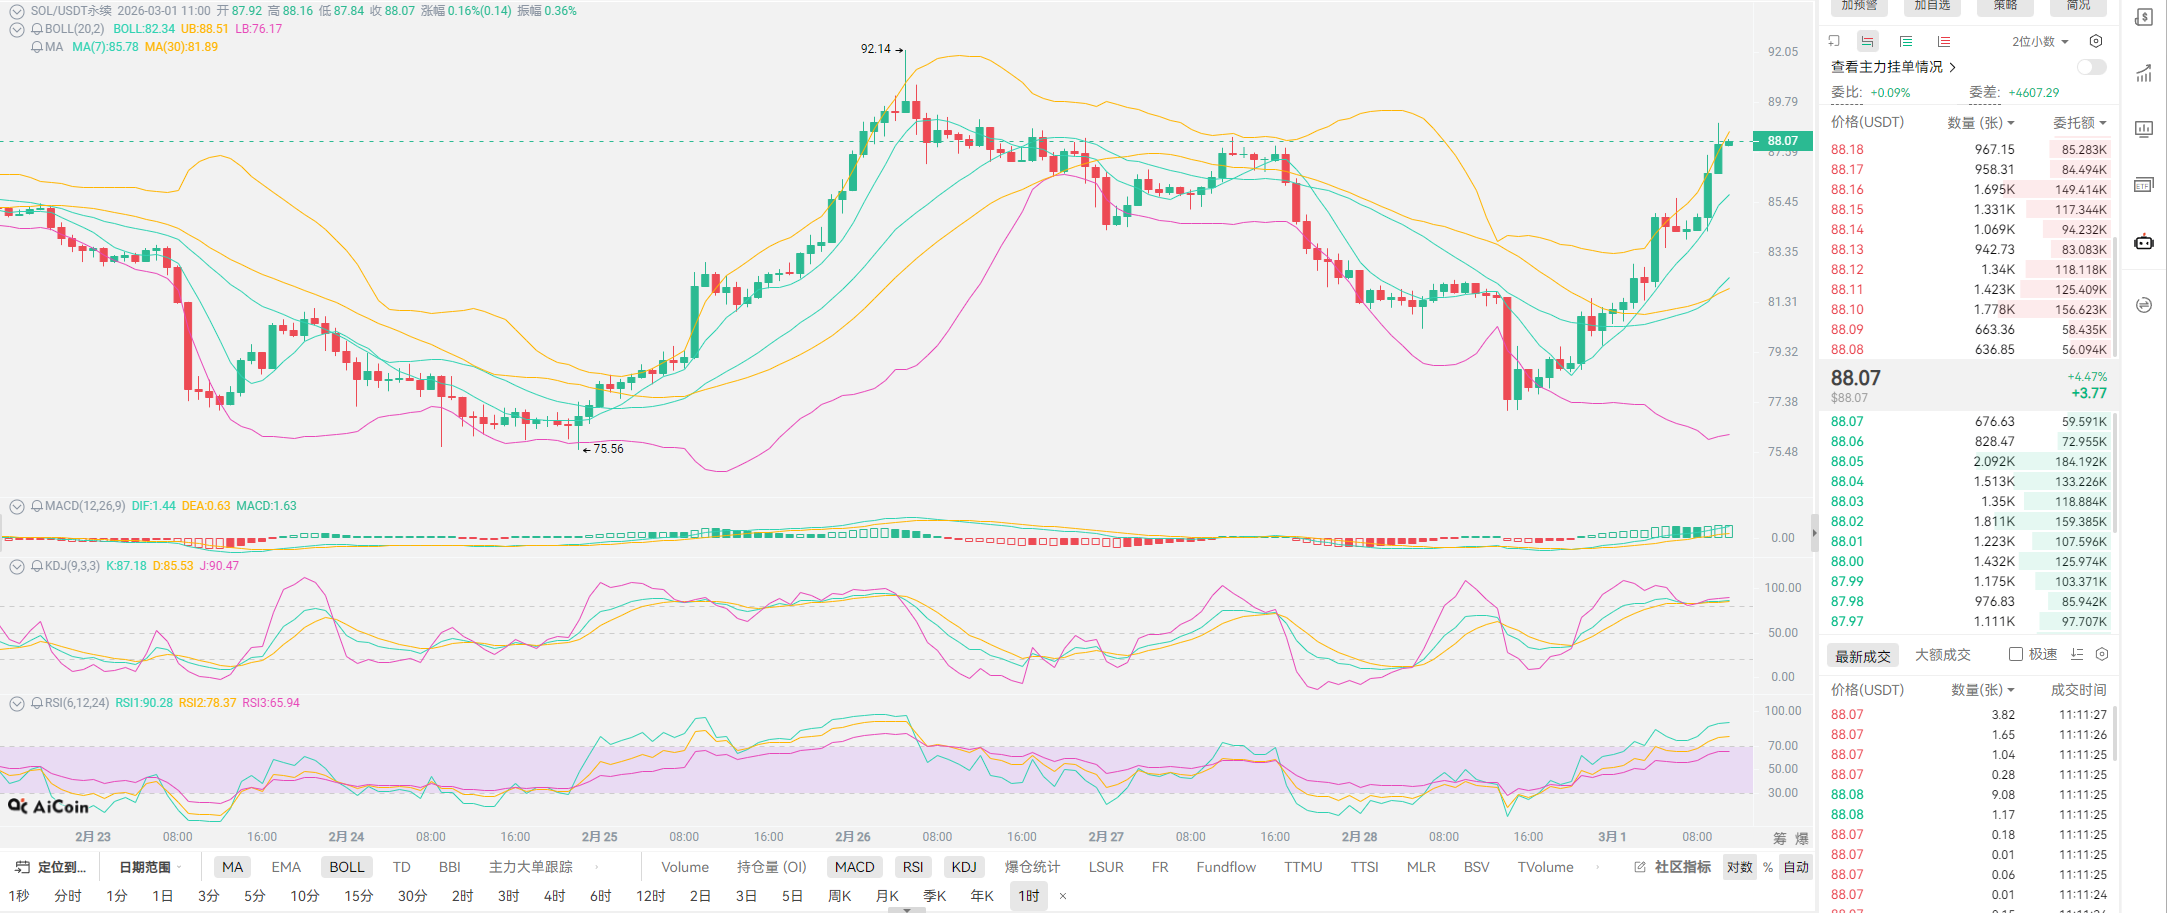Open order book settings hexagon icon
This screenshot has width=2167, height=913.
(x=2096, y=42)
